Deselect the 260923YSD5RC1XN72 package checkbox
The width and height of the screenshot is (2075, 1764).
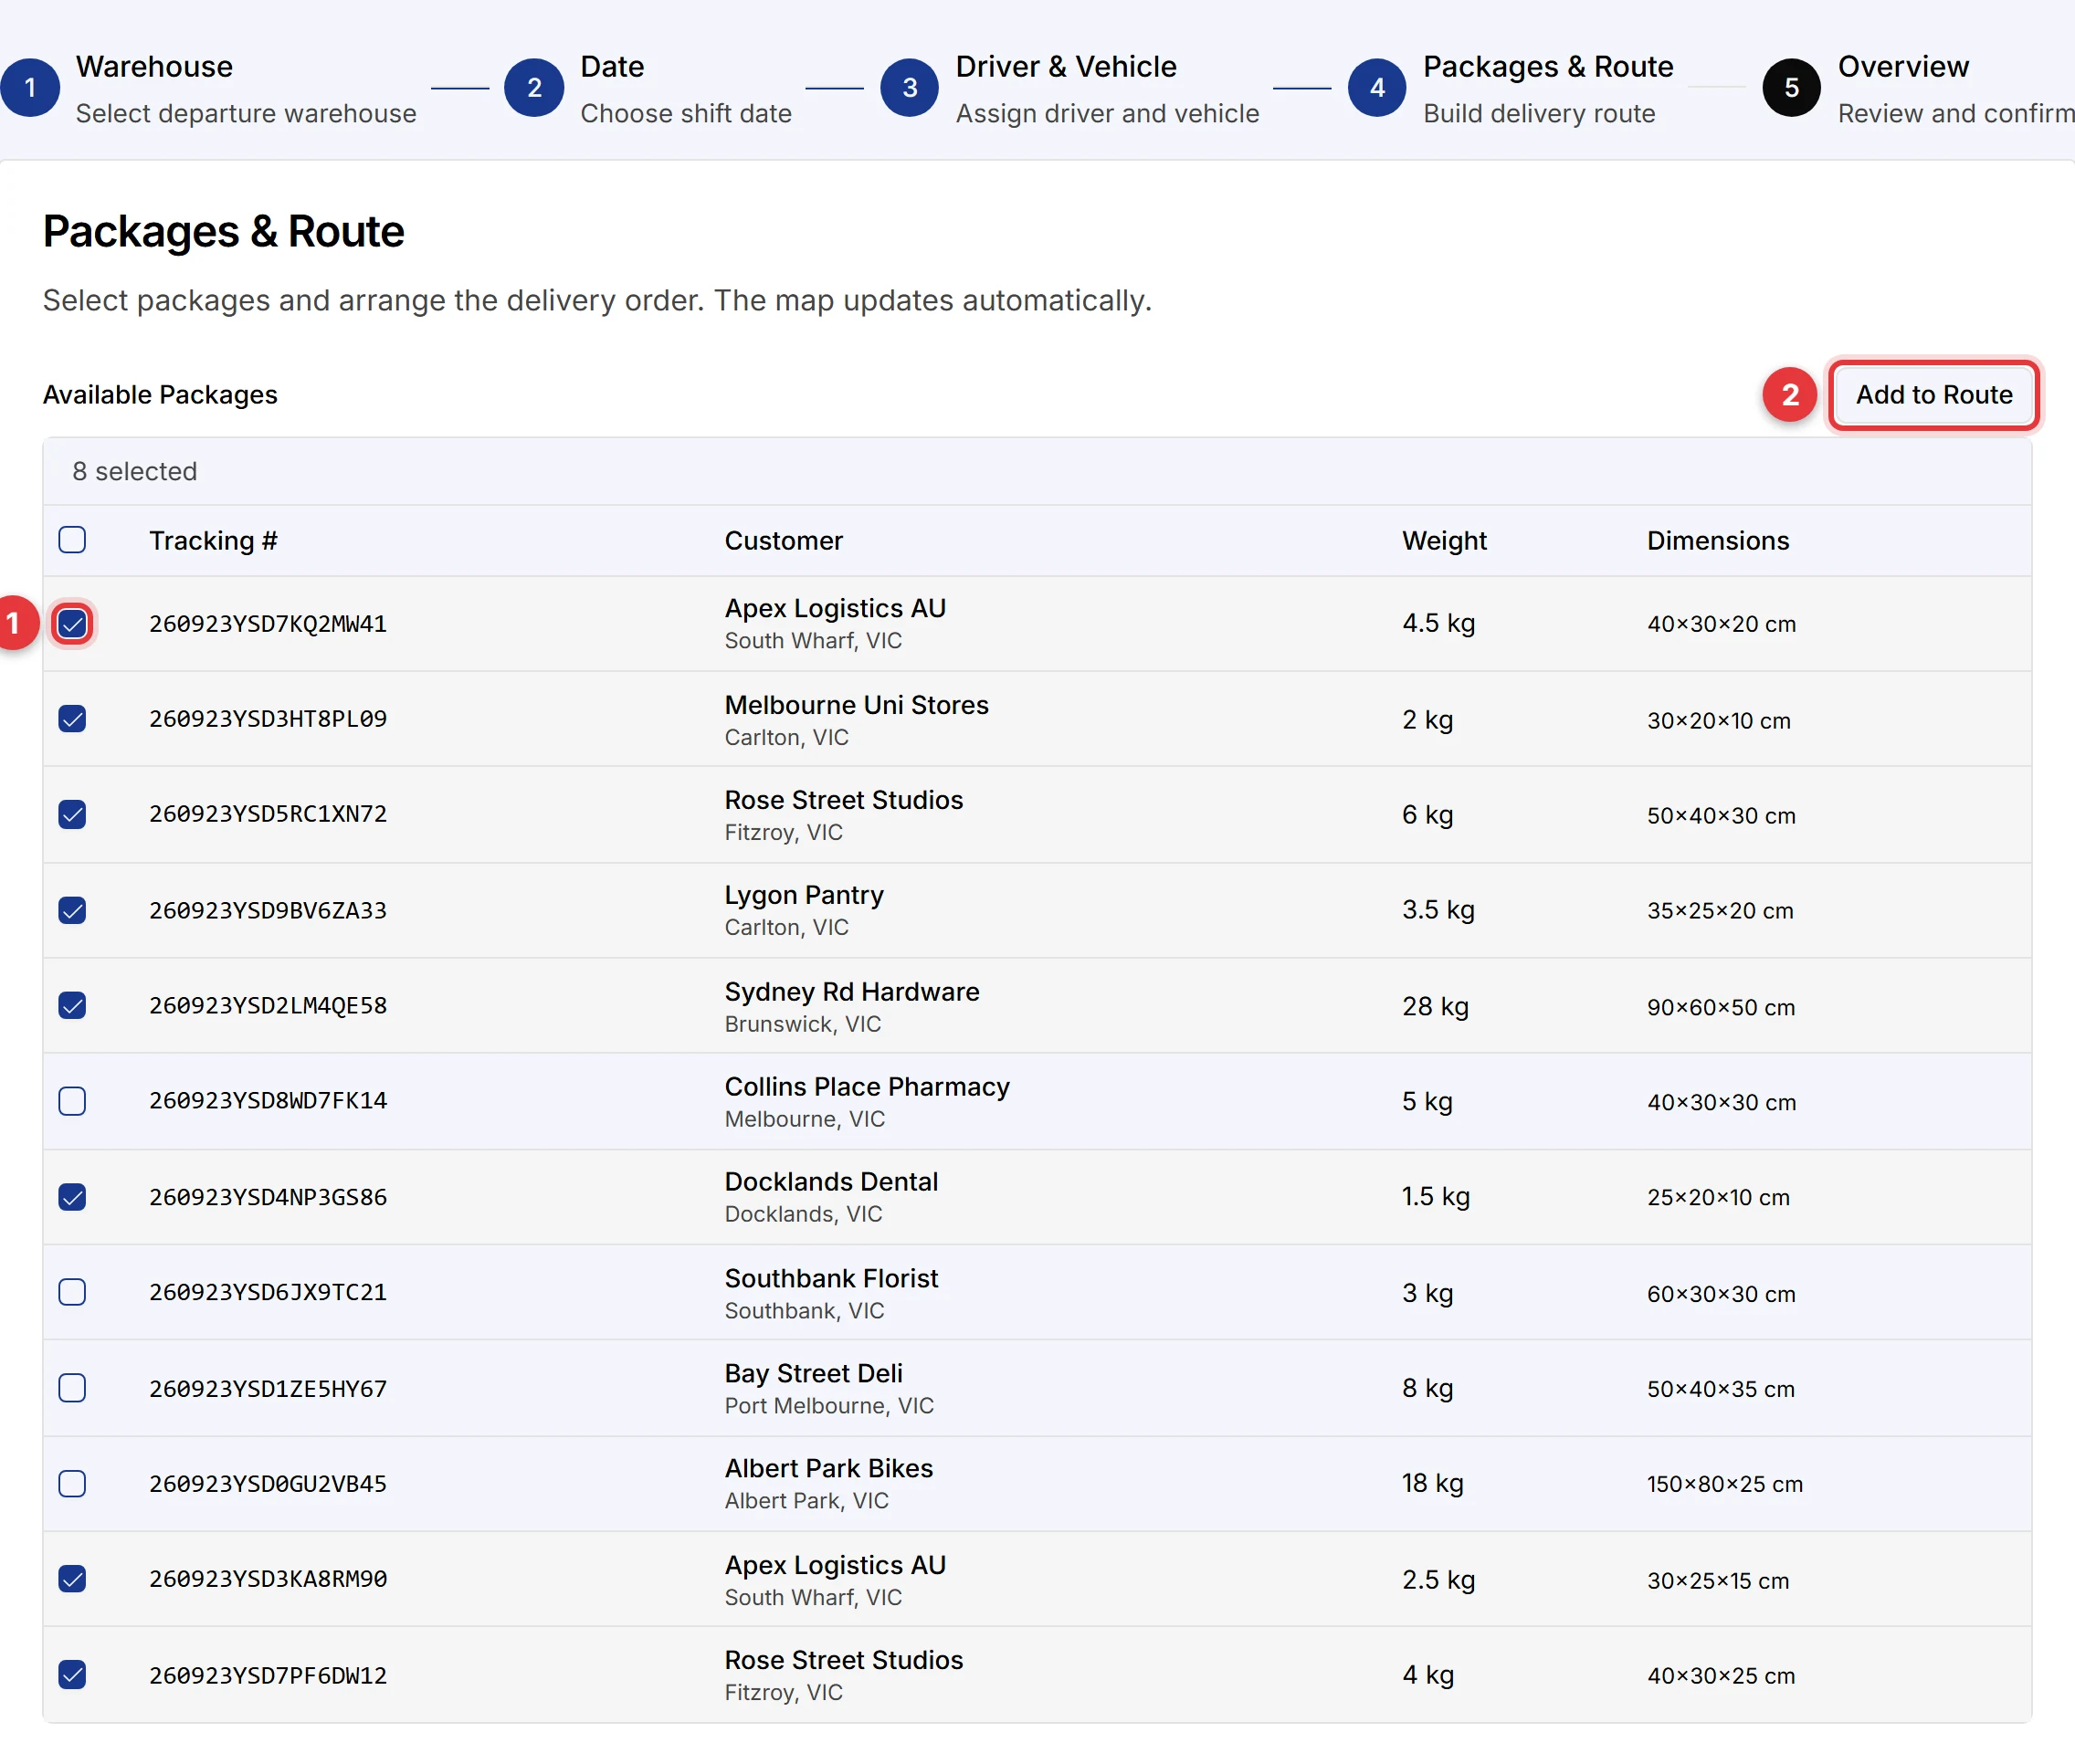coord(72,814)
